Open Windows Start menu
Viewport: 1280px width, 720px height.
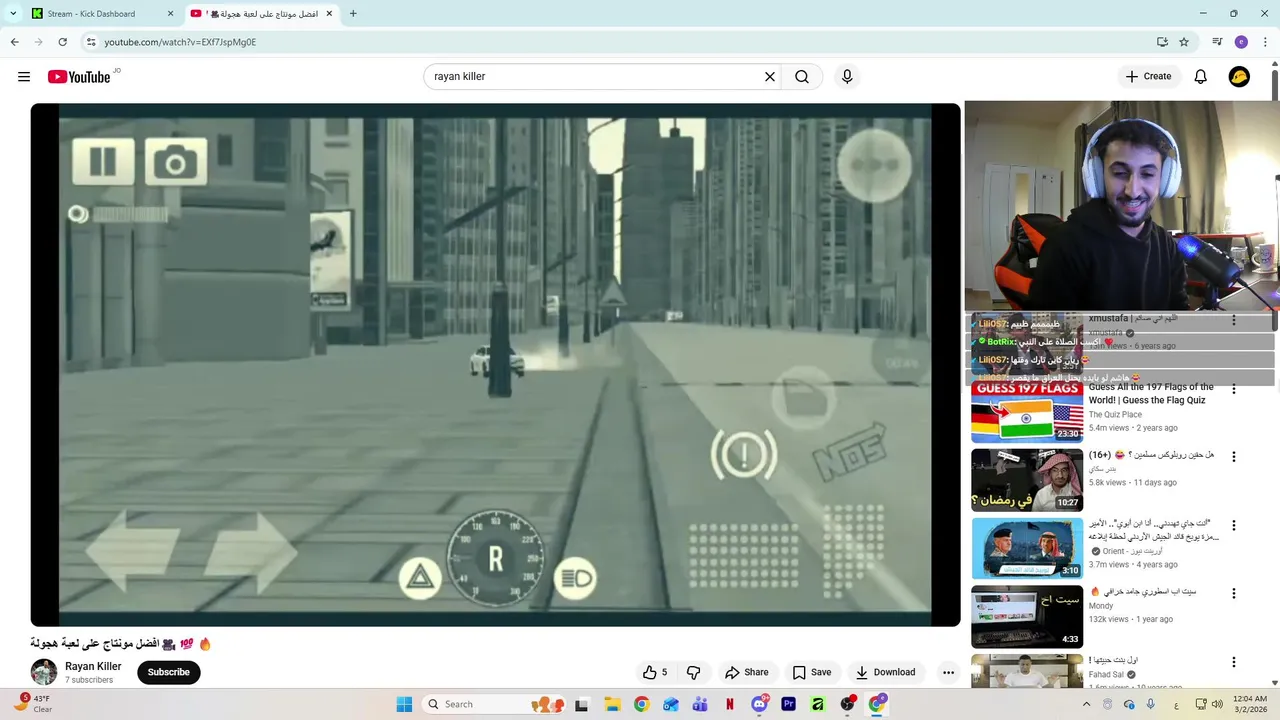point(404,704)
